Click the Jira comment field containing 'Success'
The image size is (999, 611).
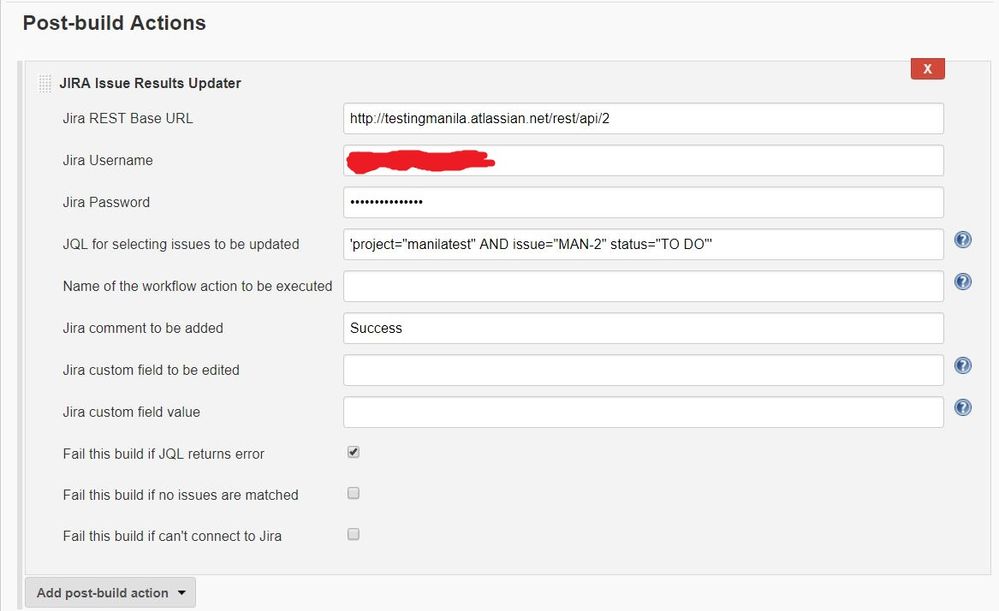point(643,328)
